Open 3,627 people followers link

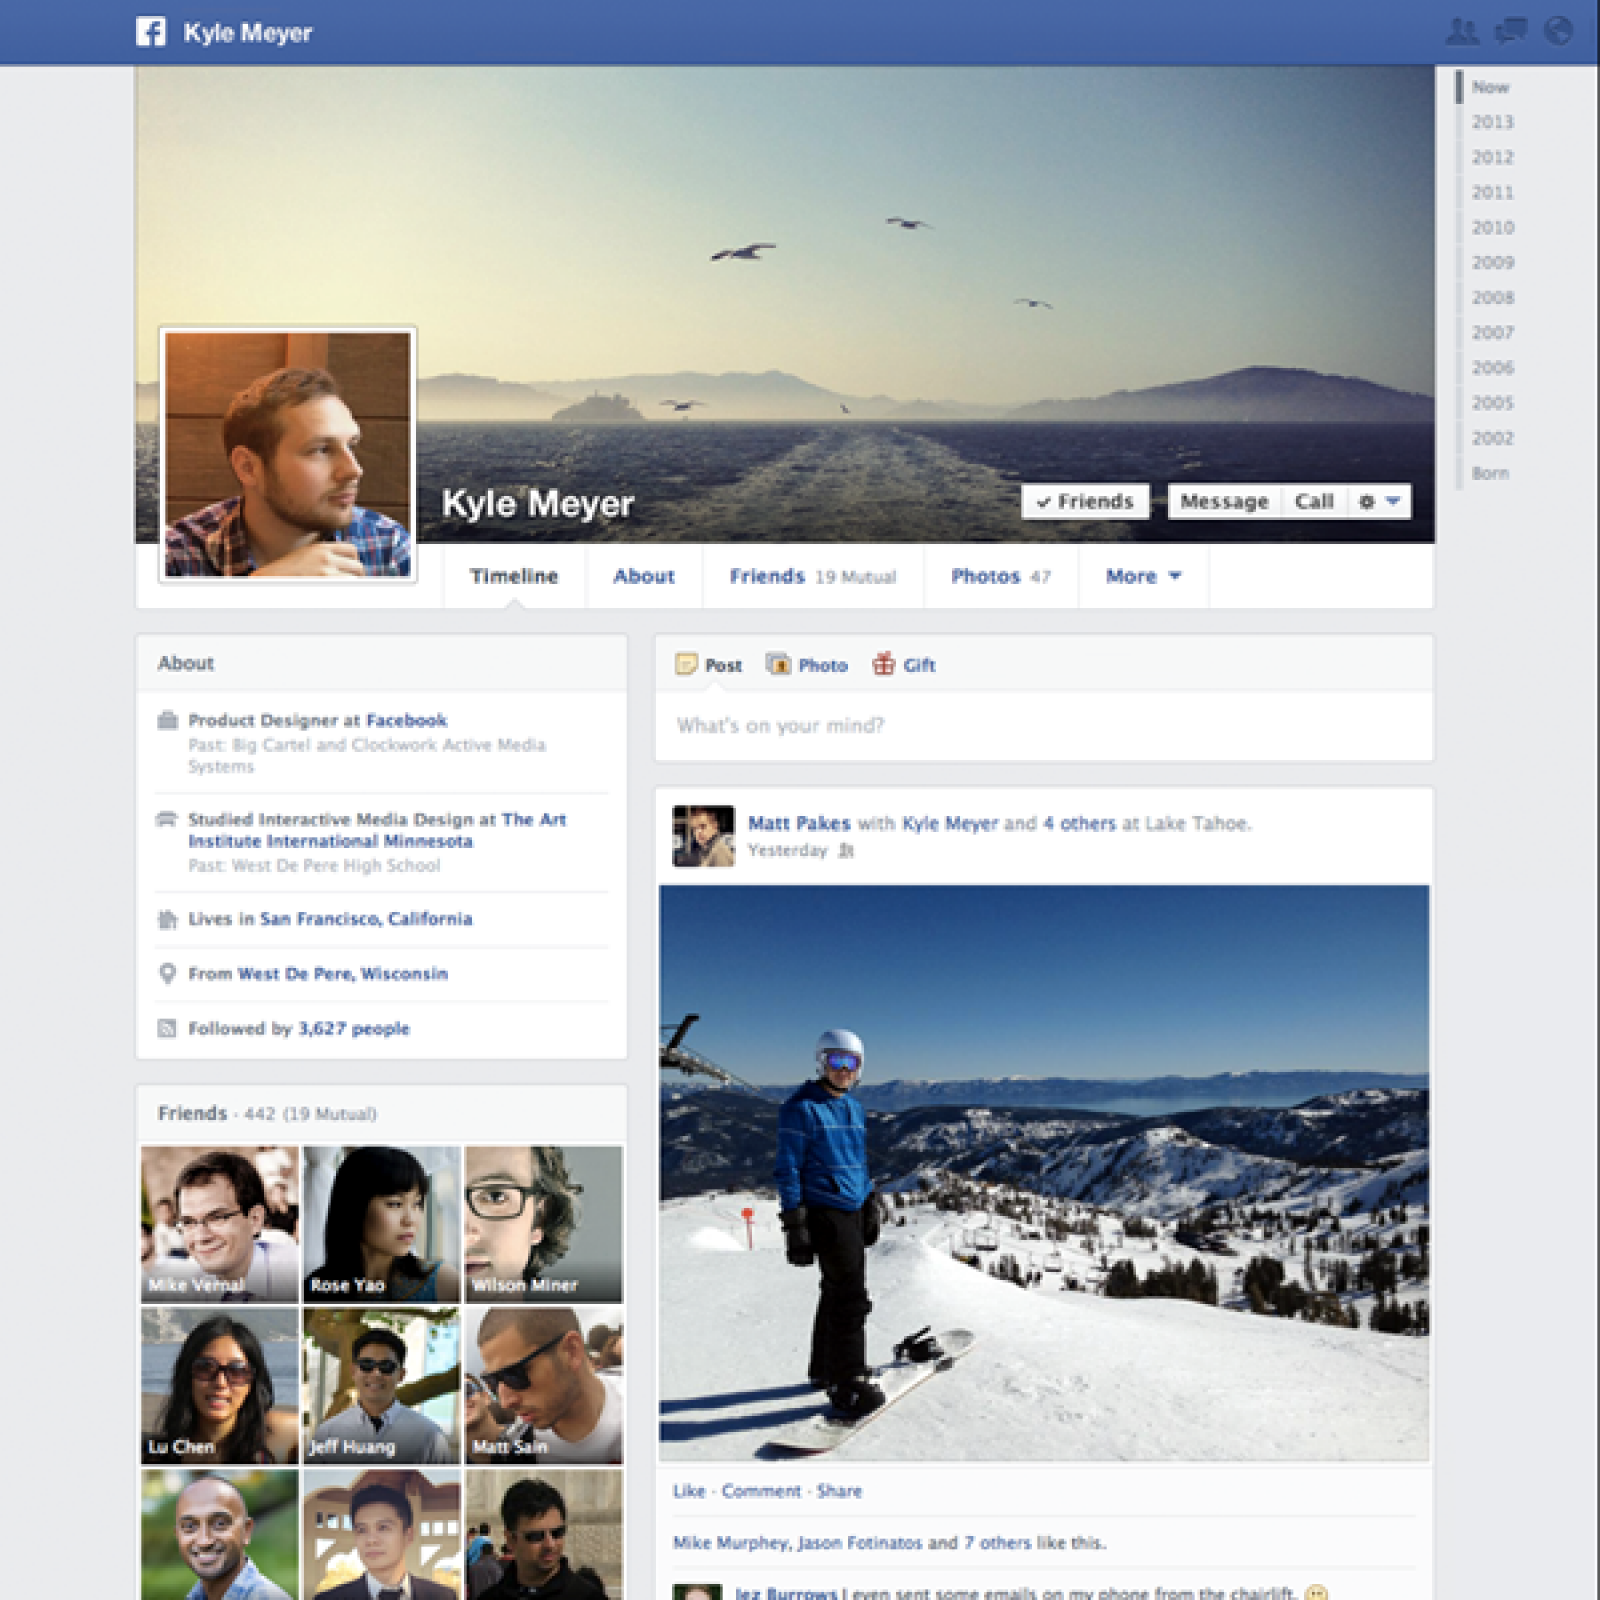tap(354, 1028)
